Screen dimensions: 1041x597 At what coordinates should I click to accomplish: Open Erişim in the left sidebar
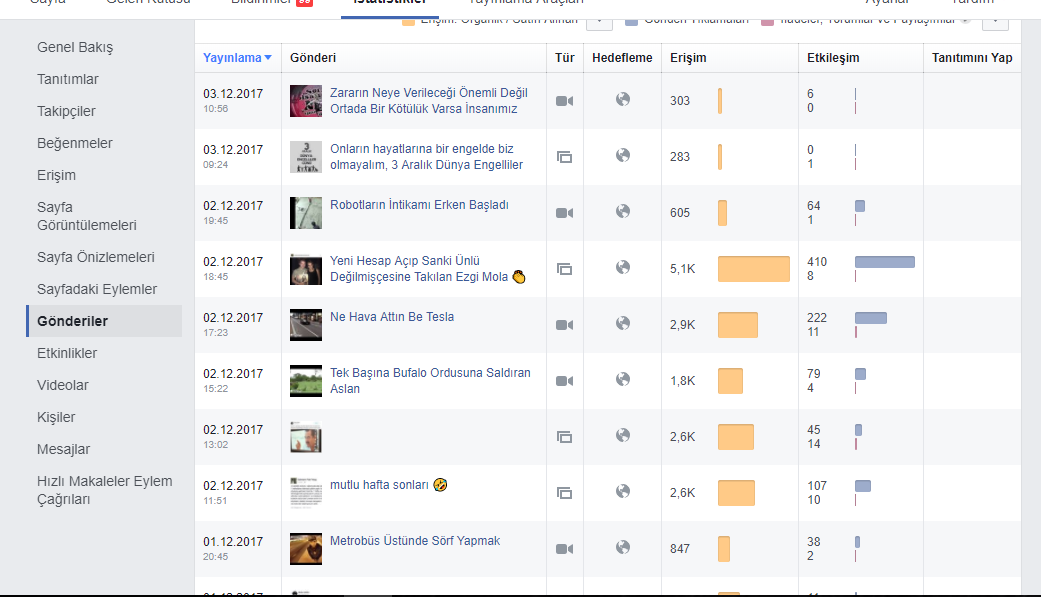tap(56, 175)
